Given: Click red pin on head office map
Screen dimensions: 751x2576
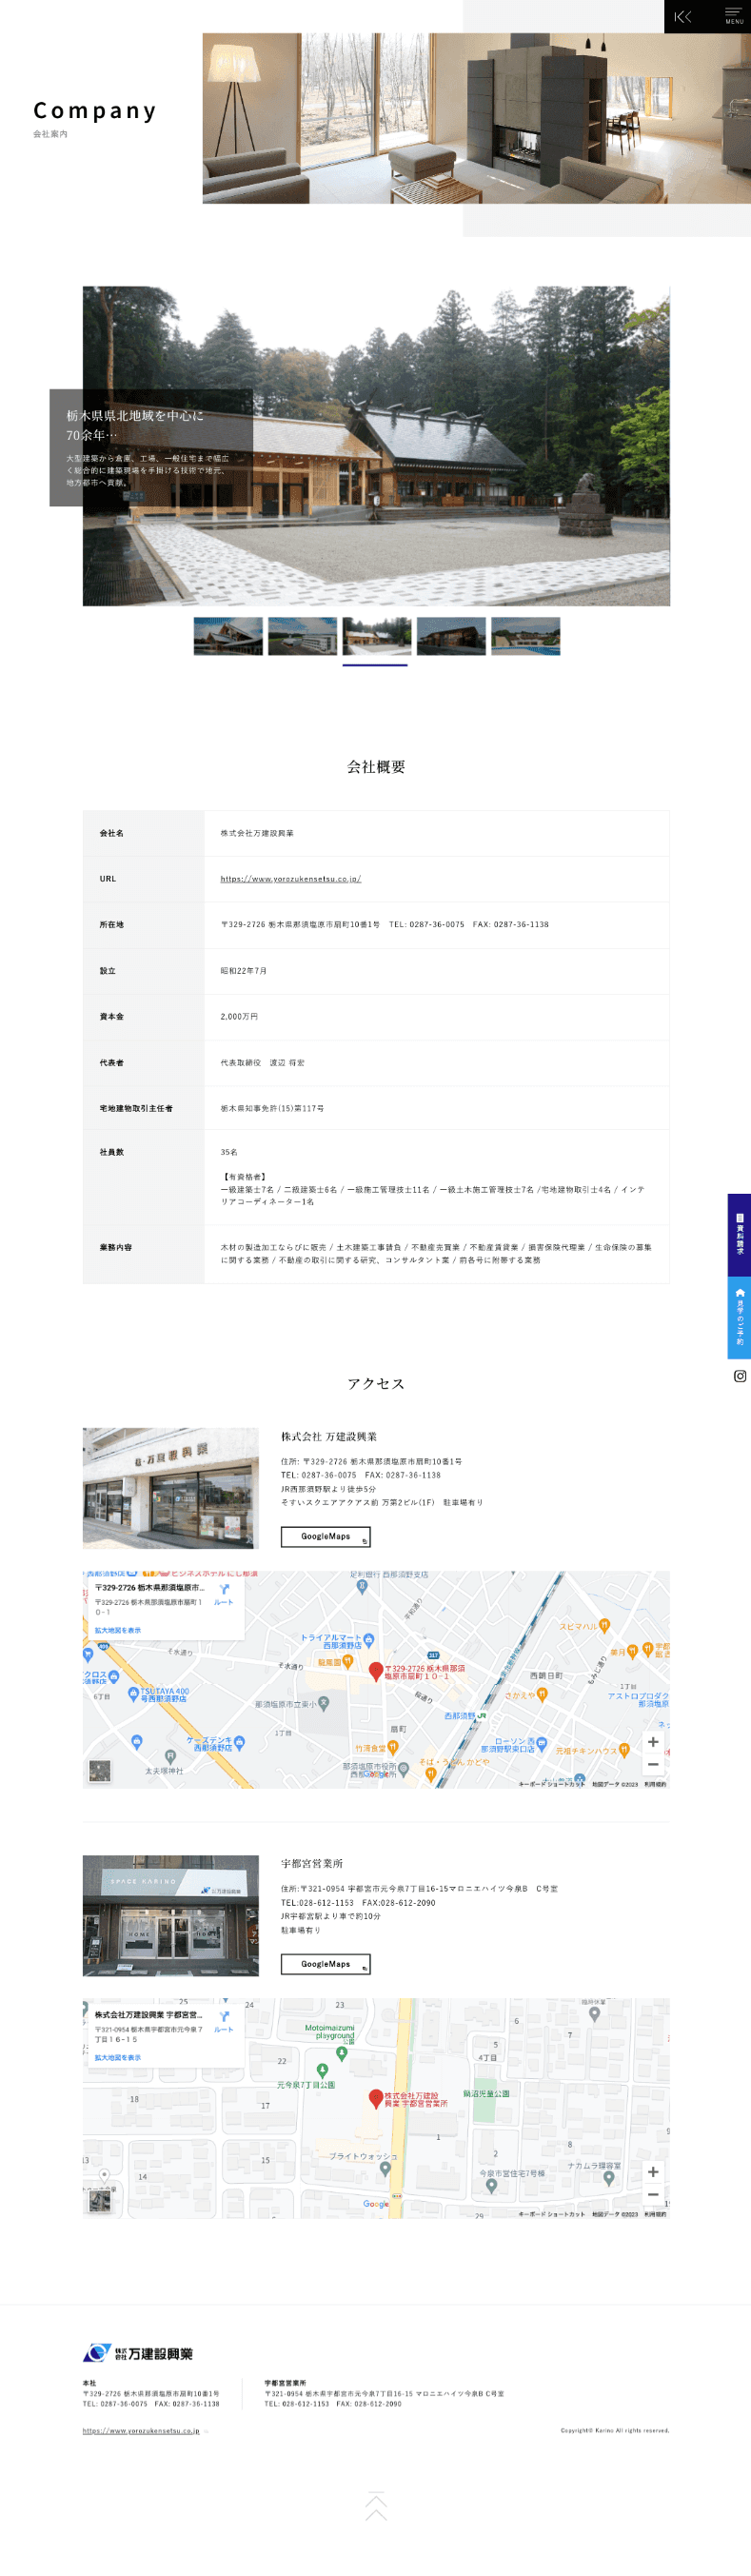Looking at the screenshot, I should click(x=376, y=1670).
